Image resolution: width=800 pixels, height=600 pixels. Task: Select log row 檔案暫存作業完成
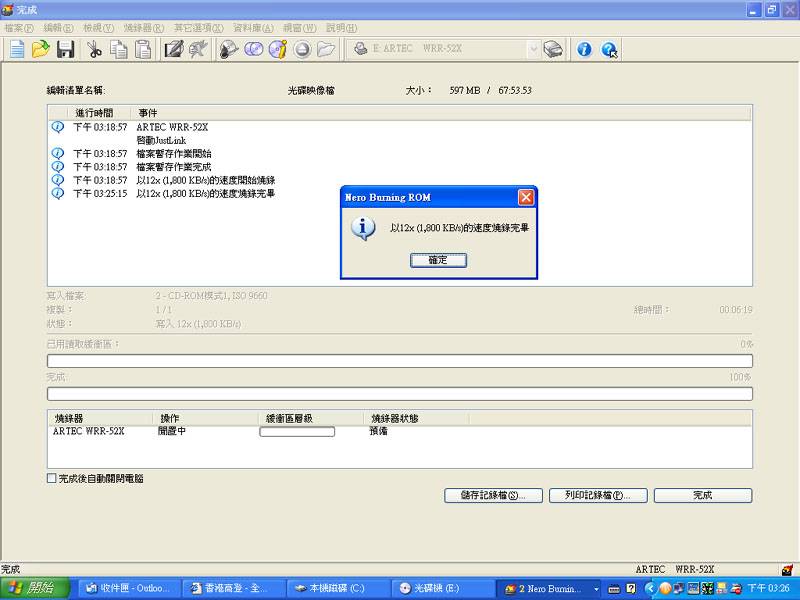[173, 167]
